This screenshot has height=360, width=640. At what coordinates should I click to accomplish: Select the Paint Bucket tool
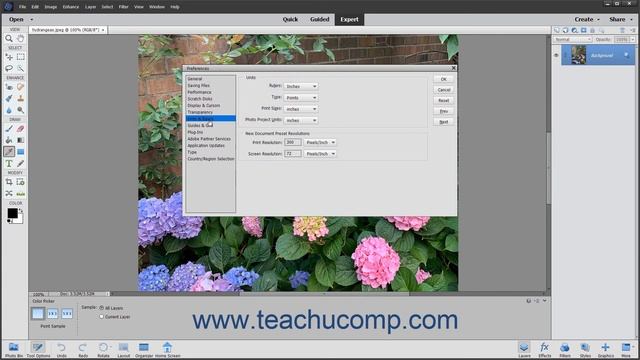point(9,140)
